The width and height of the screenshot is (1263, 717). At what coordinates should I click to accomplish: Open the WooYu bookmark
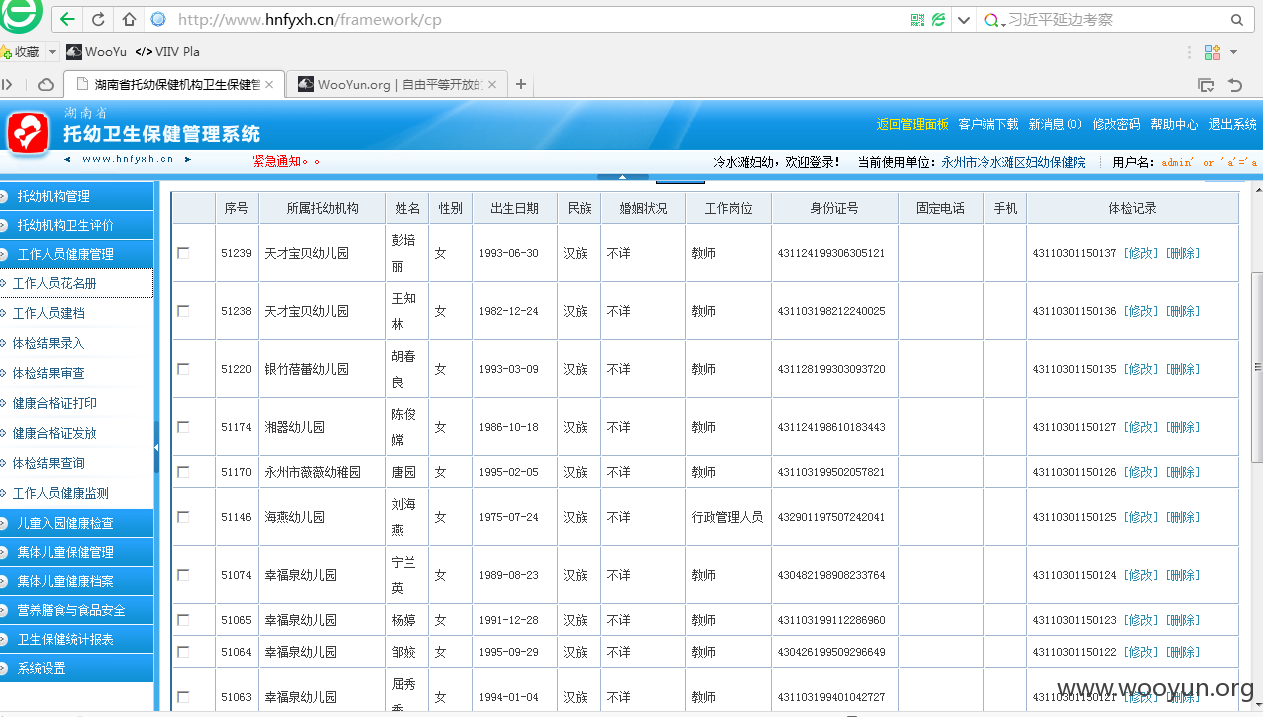coord(97,51)
